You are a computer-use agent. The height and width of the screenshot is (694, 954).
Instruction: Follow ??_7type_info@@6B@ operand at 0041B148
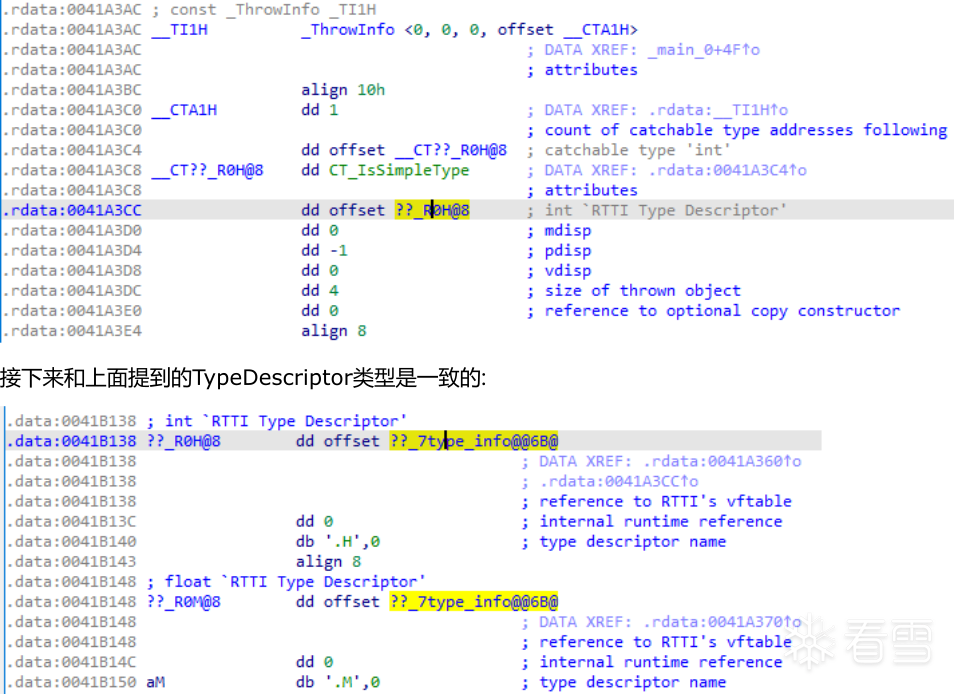(x=474, y=602)
